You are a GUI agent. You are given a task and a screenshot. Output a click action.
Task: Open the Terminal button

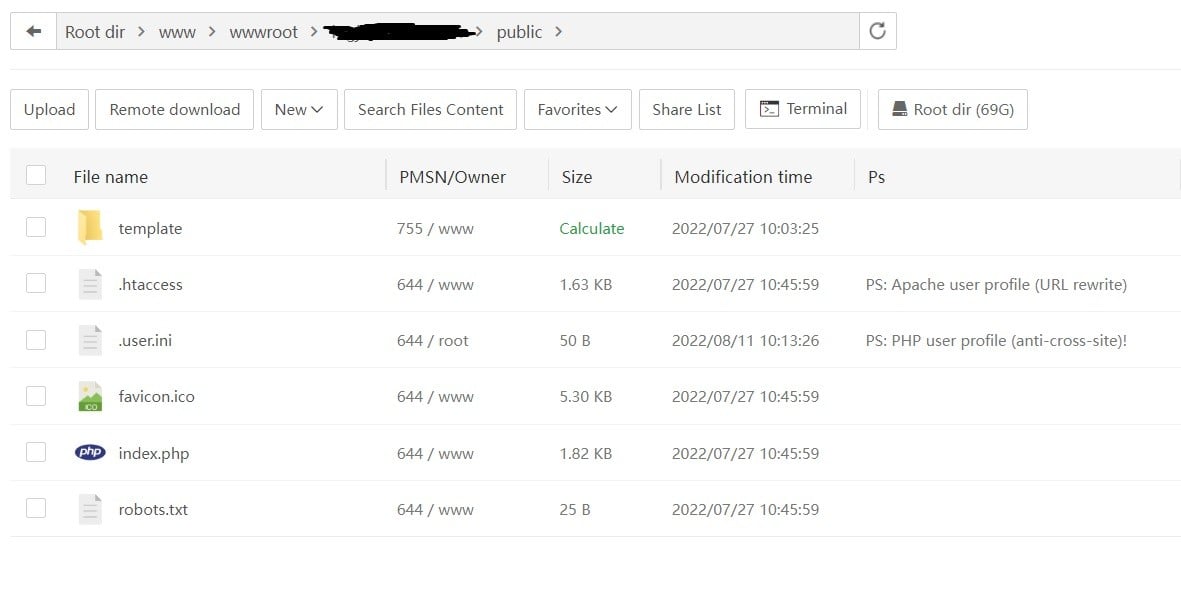803,109
